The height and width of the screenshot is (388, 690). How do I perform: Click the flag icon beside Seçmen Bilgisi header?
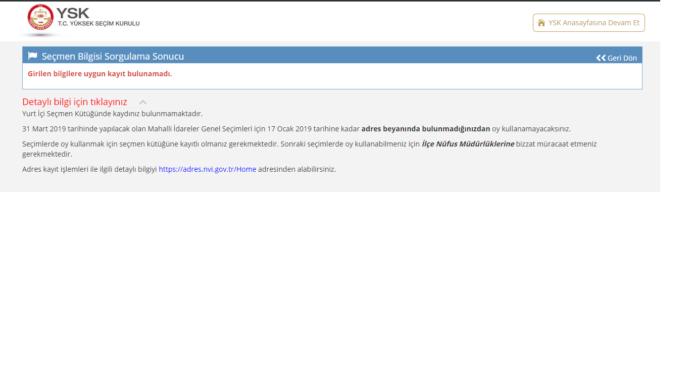tap(32, 56)
